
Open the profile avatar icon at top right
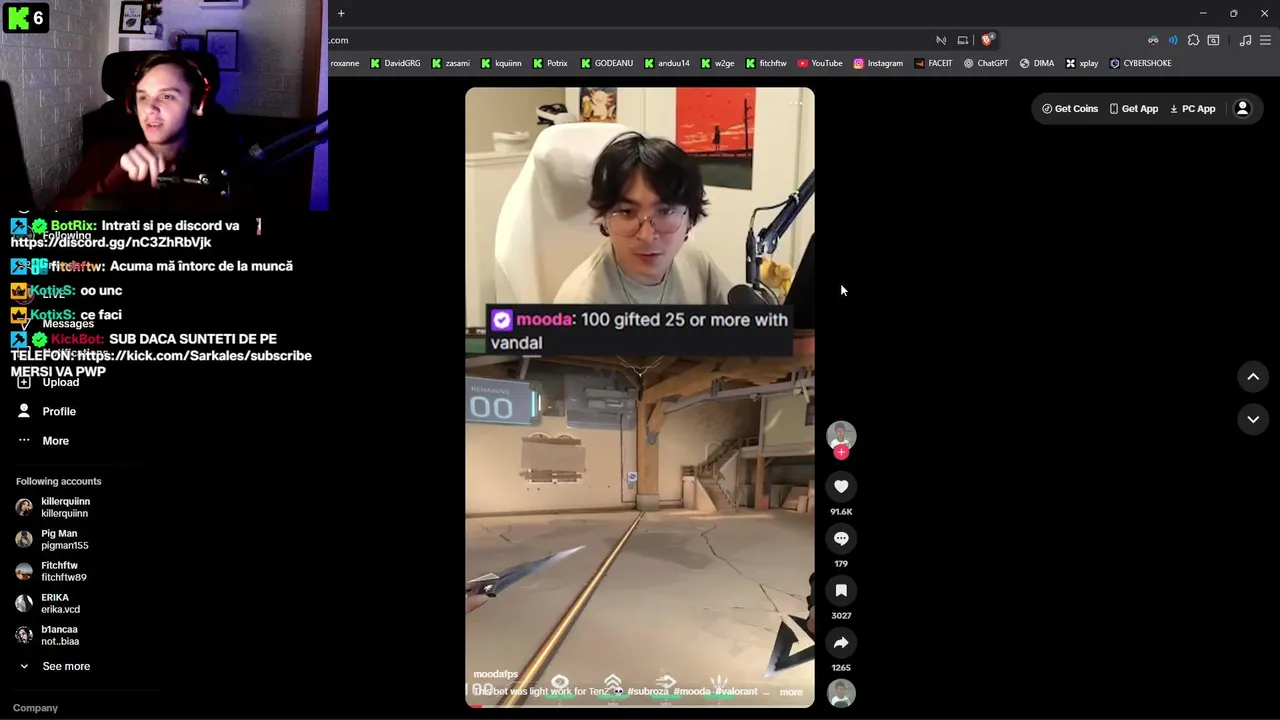(x=1243, y=109)
